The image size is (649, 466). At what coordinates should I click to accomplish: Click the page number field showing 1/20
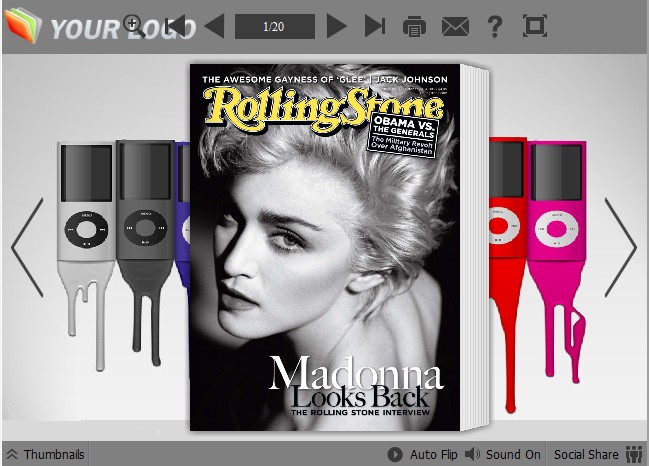tap(274, 26)
